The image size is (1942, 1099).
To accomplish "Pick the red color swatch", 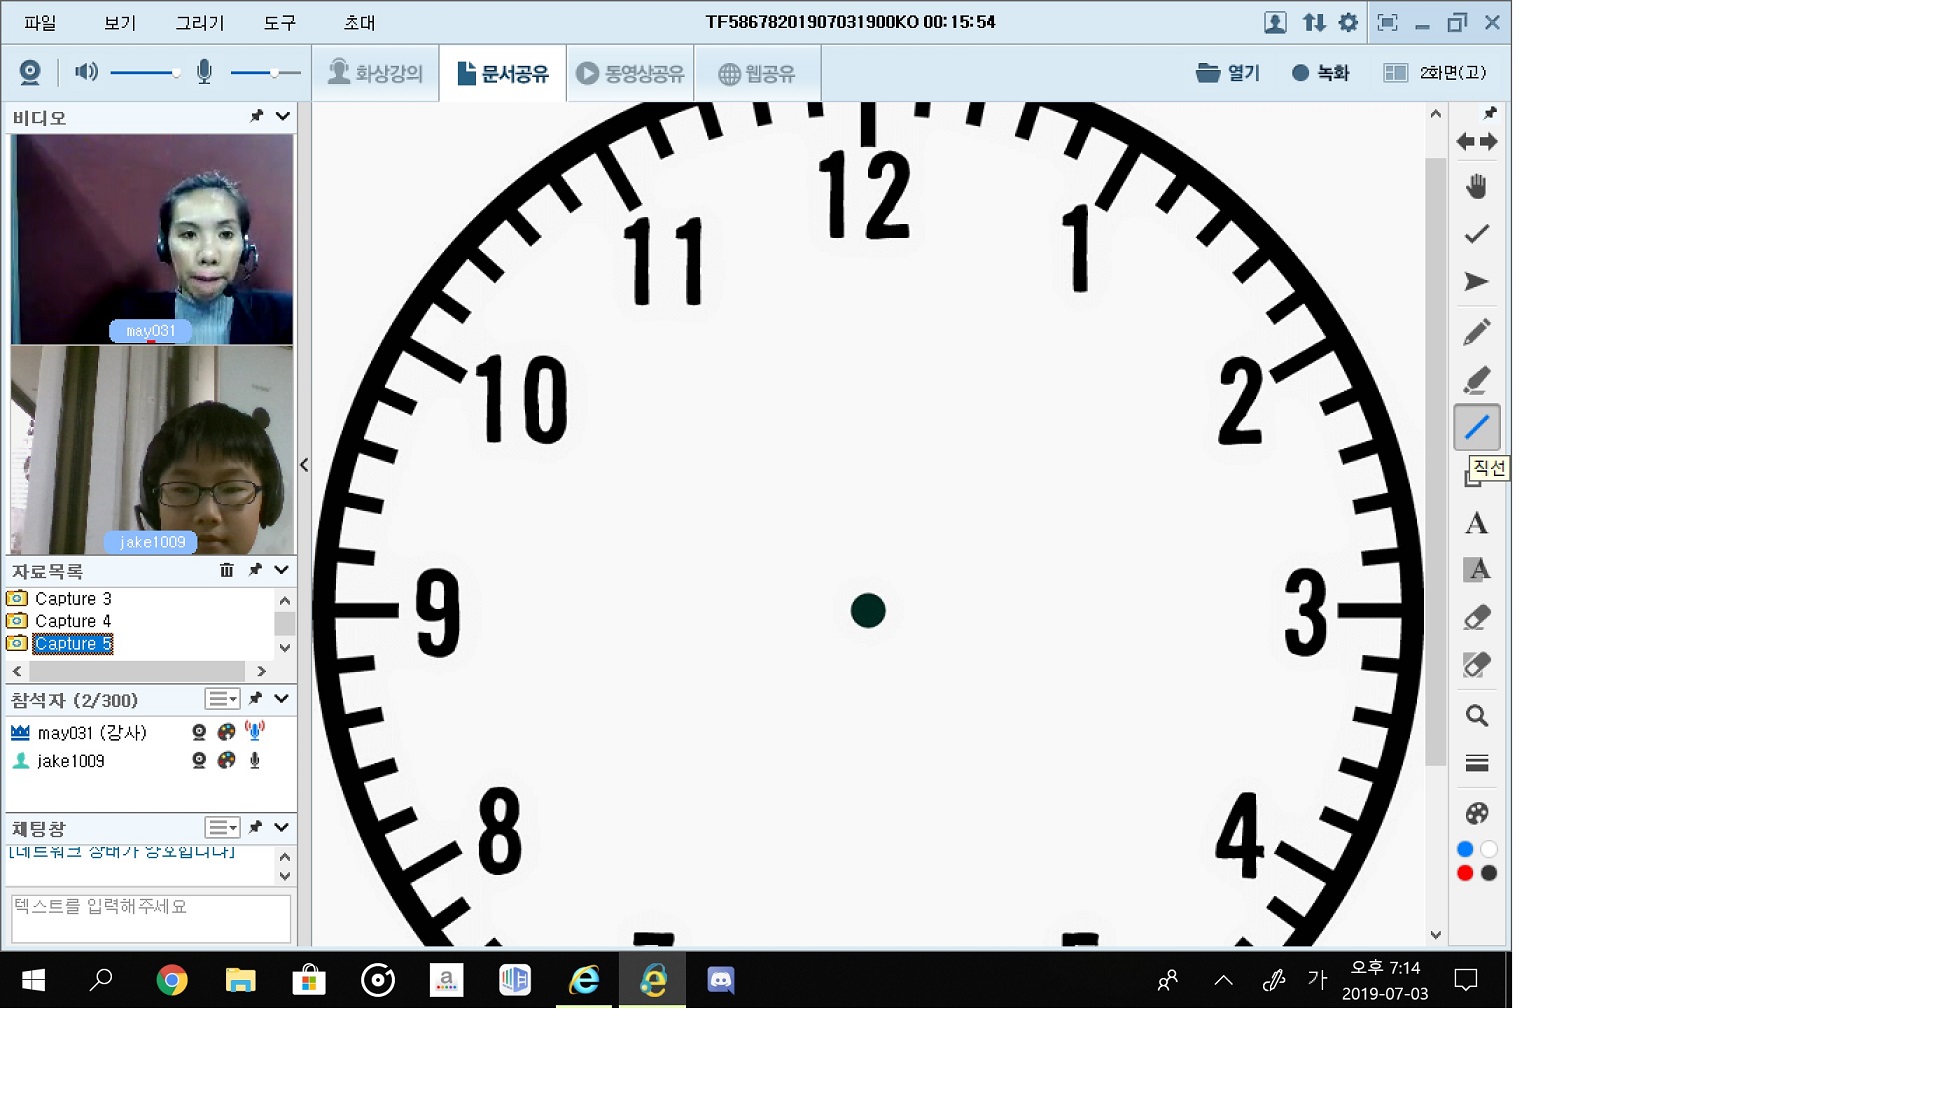I will coord(1465,873).
